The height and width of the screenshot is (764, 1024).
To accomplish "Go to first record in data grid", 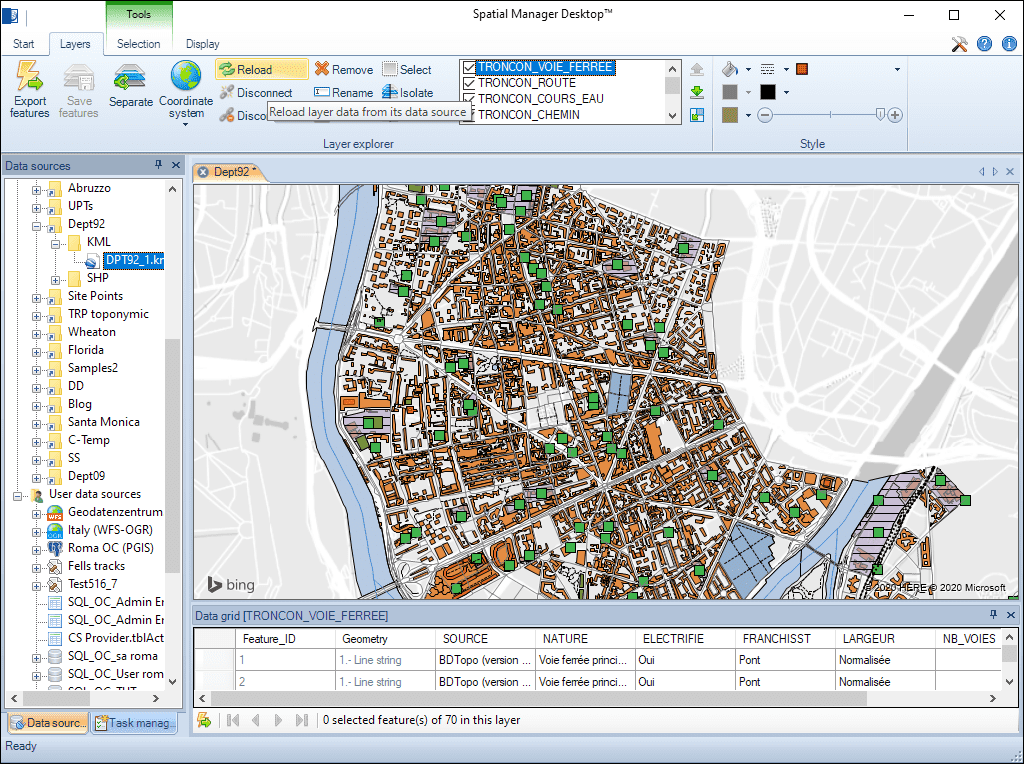I will point(232,720).
